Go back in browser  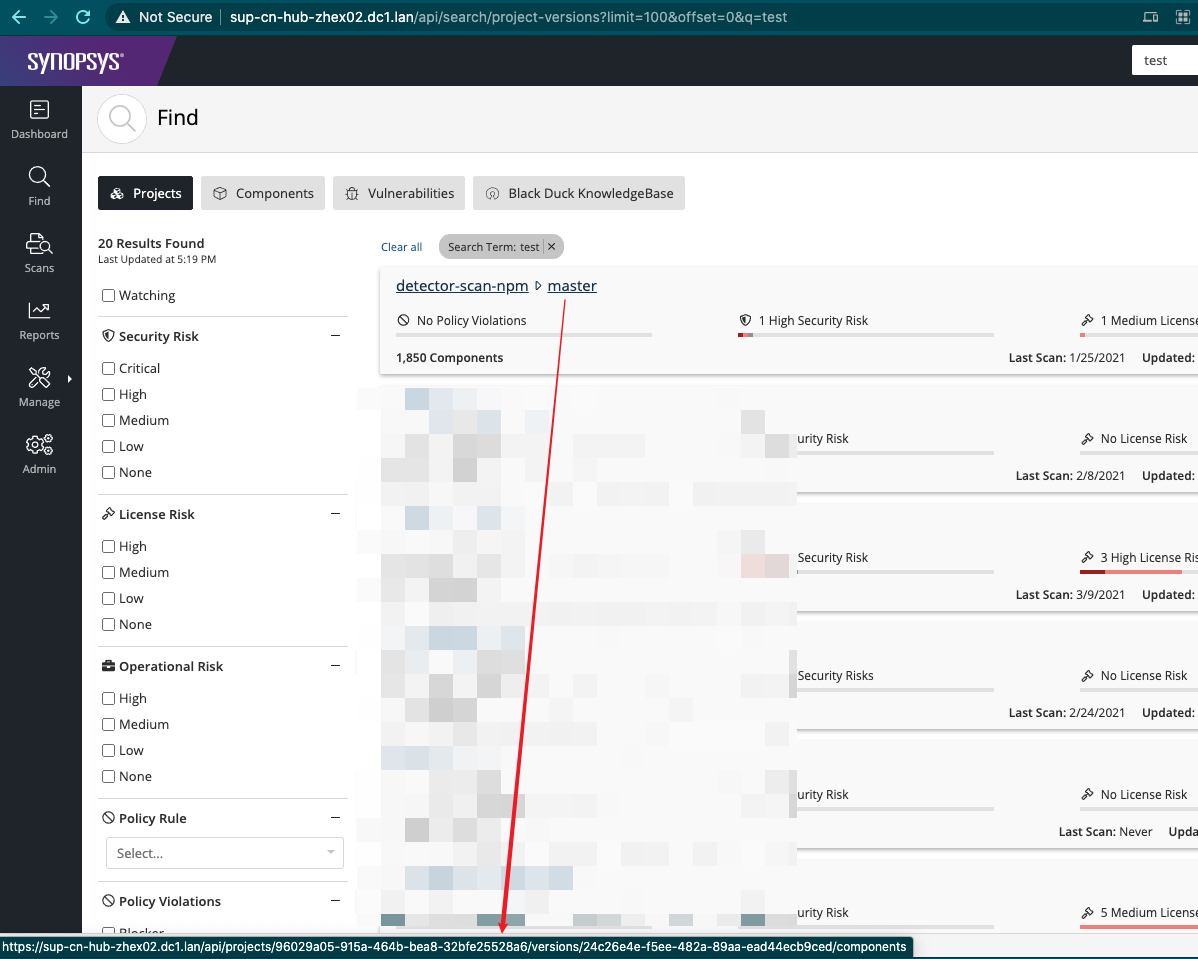click(x=19, y=17)
